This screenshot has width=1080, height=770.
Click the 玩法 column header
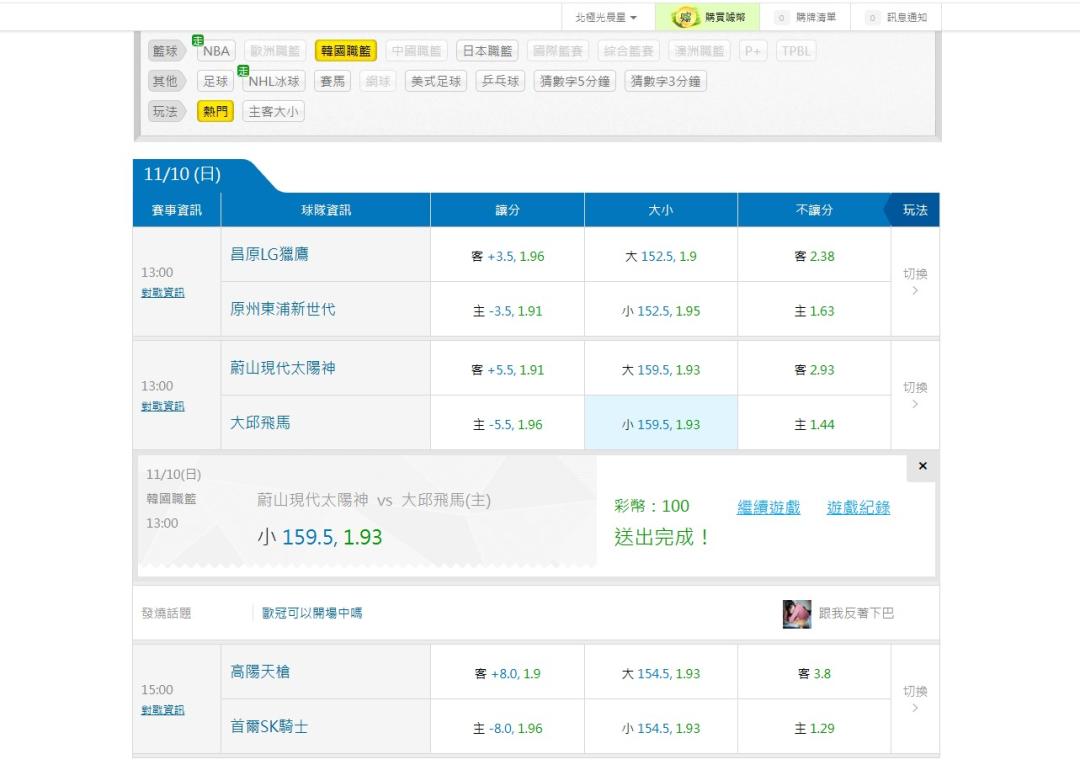[915, 210]
